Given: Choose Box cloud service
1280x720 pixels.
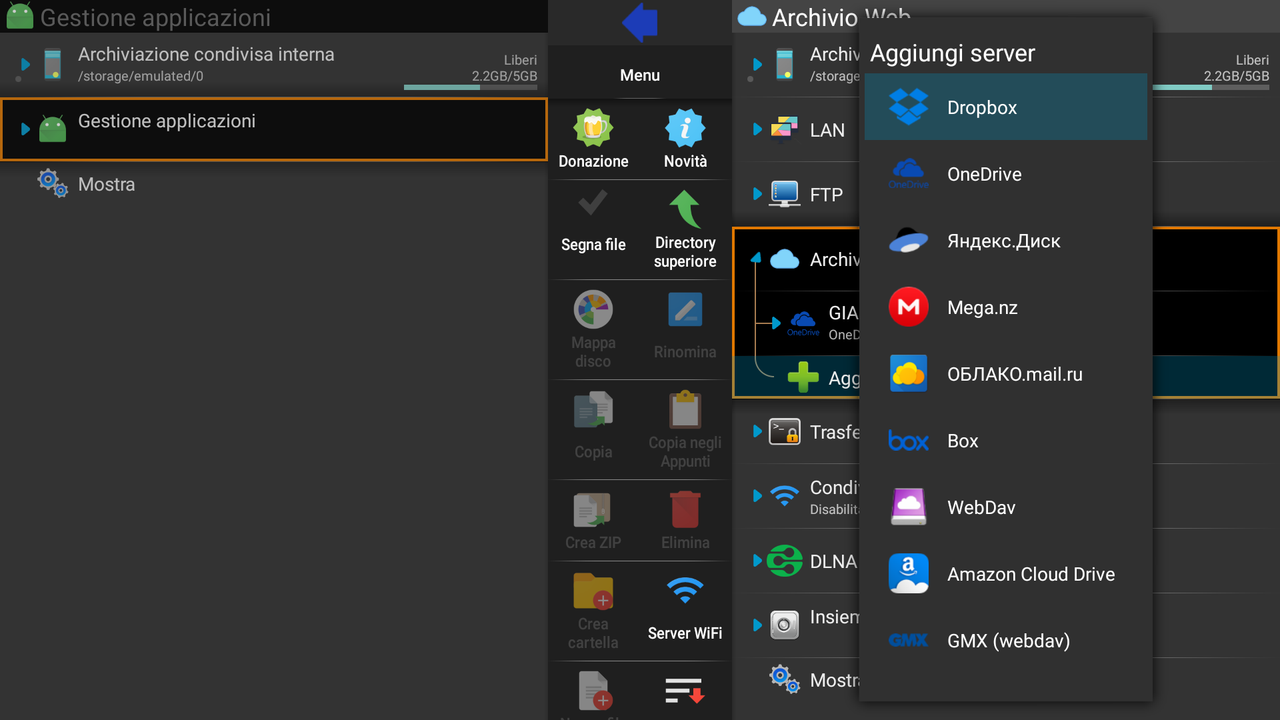Looking at the screenshot, I should 1005,441.
